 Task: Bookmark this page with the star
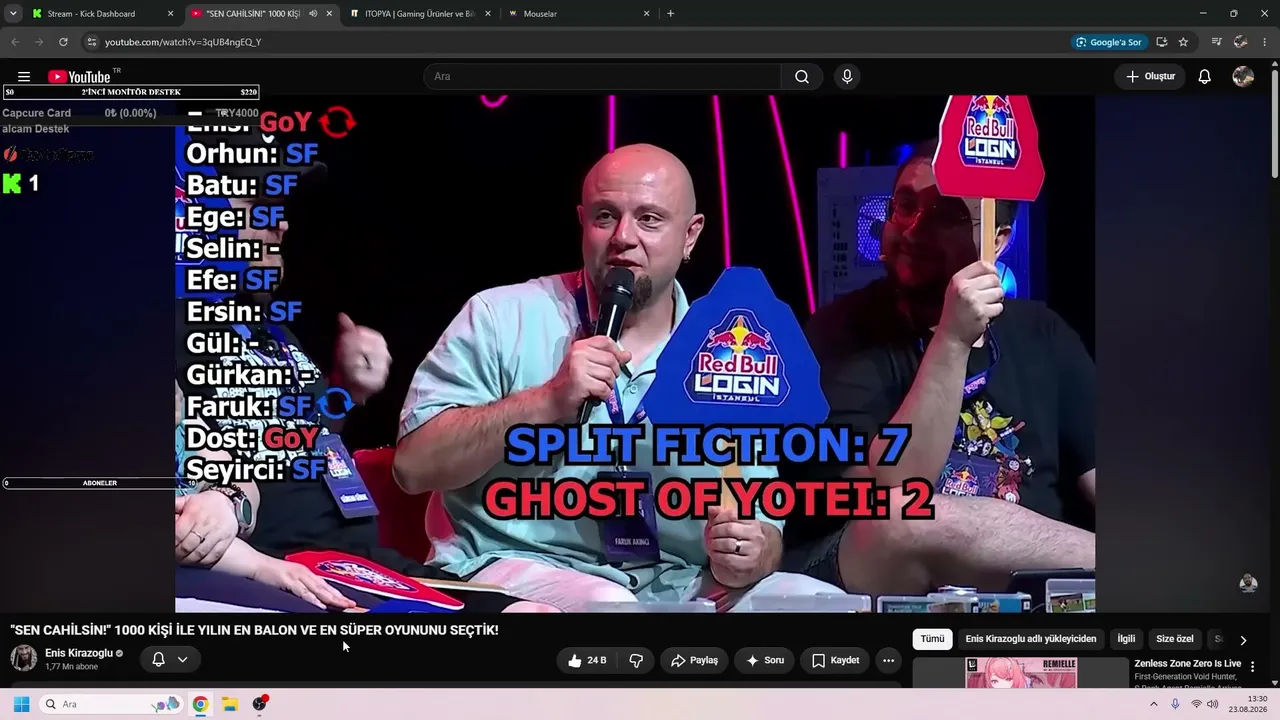click(1183, 42)
